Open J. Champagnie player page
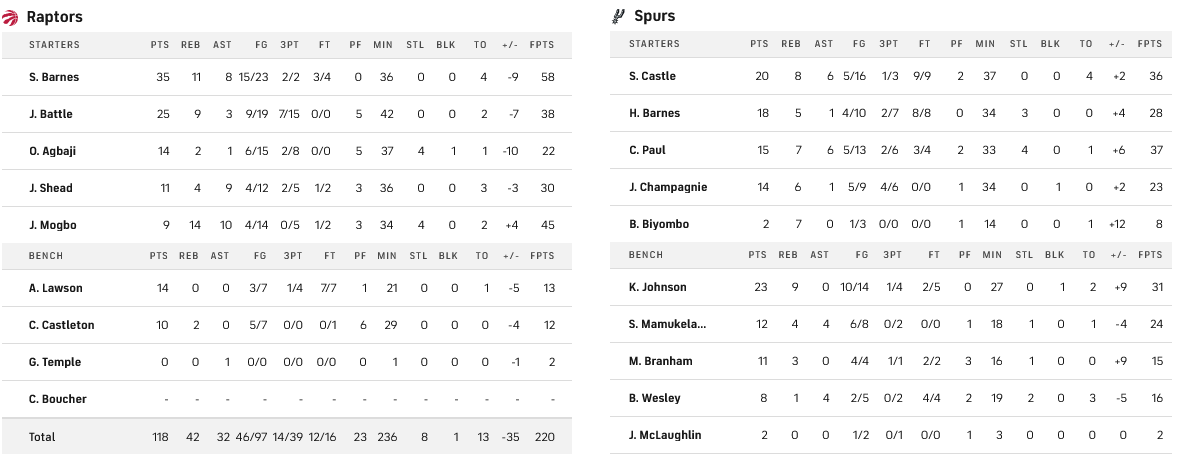The image size is (1183, 454). 666,187
